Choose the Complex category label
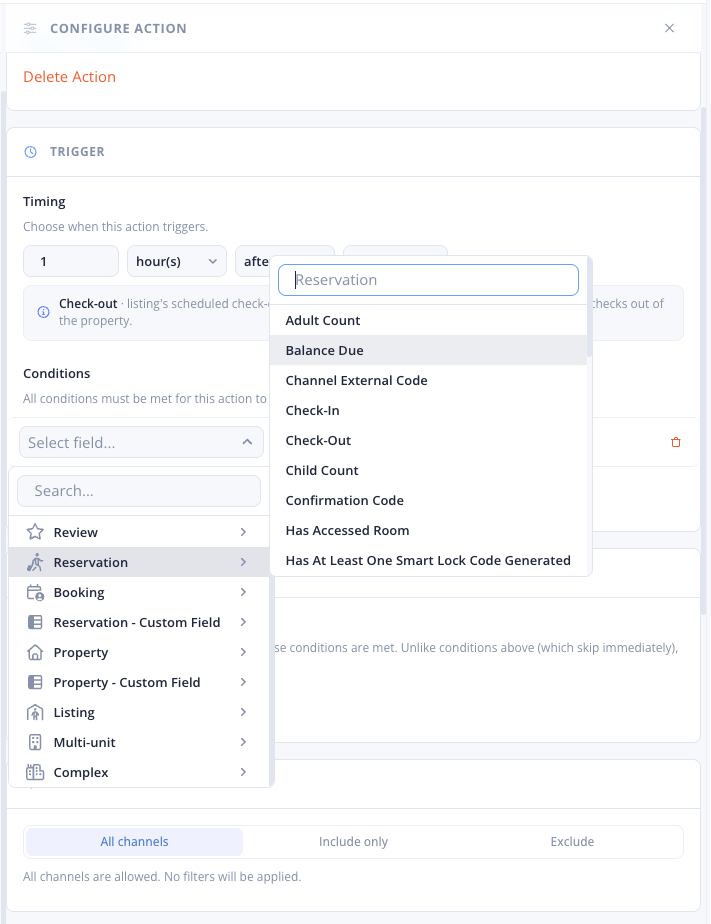The image size is (711, 924). (81, 773)
